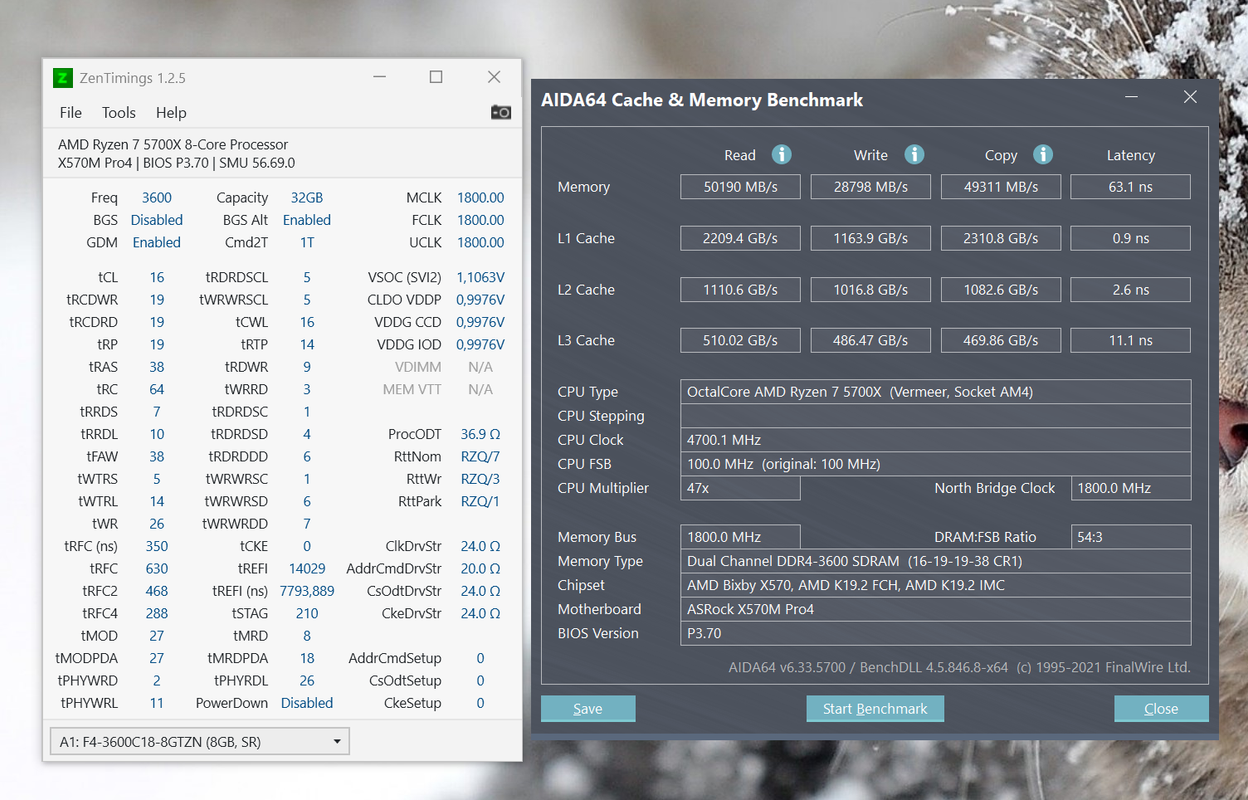Click the Motherboard field ASRock X570M Pro4
The image size is (1248, 800).
click(x=935, y=609)
